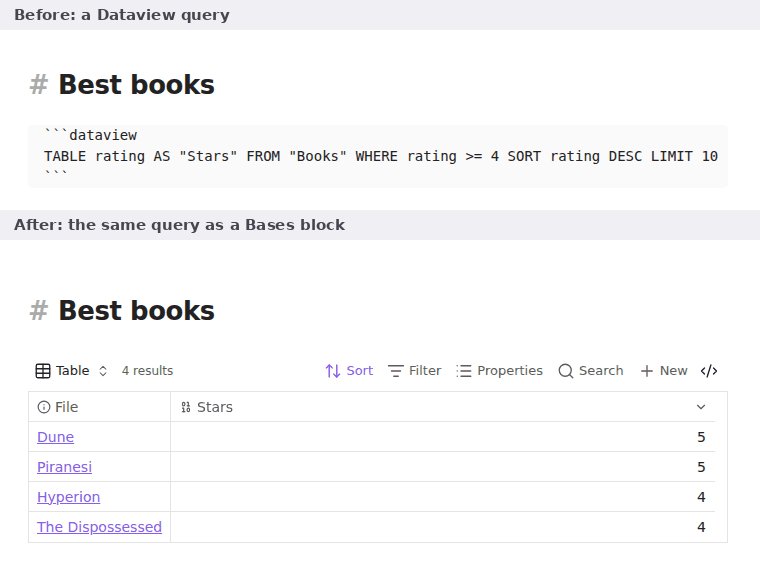Viewport: 760px width, 570px height.
Task: Click the Sort button in the Bases toolbar
Action: (x=349, y=371)
